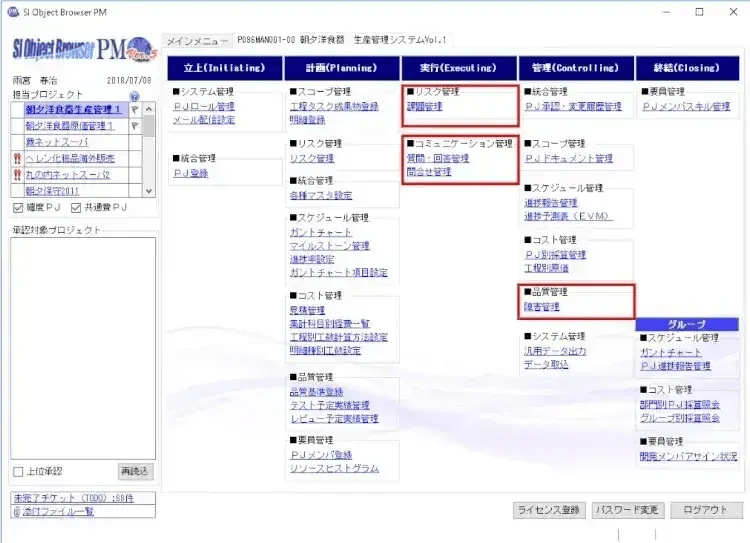
Task: Click red warning icon beside ヘレン化粧品海外販売
Action: click(x=17, y=158)
